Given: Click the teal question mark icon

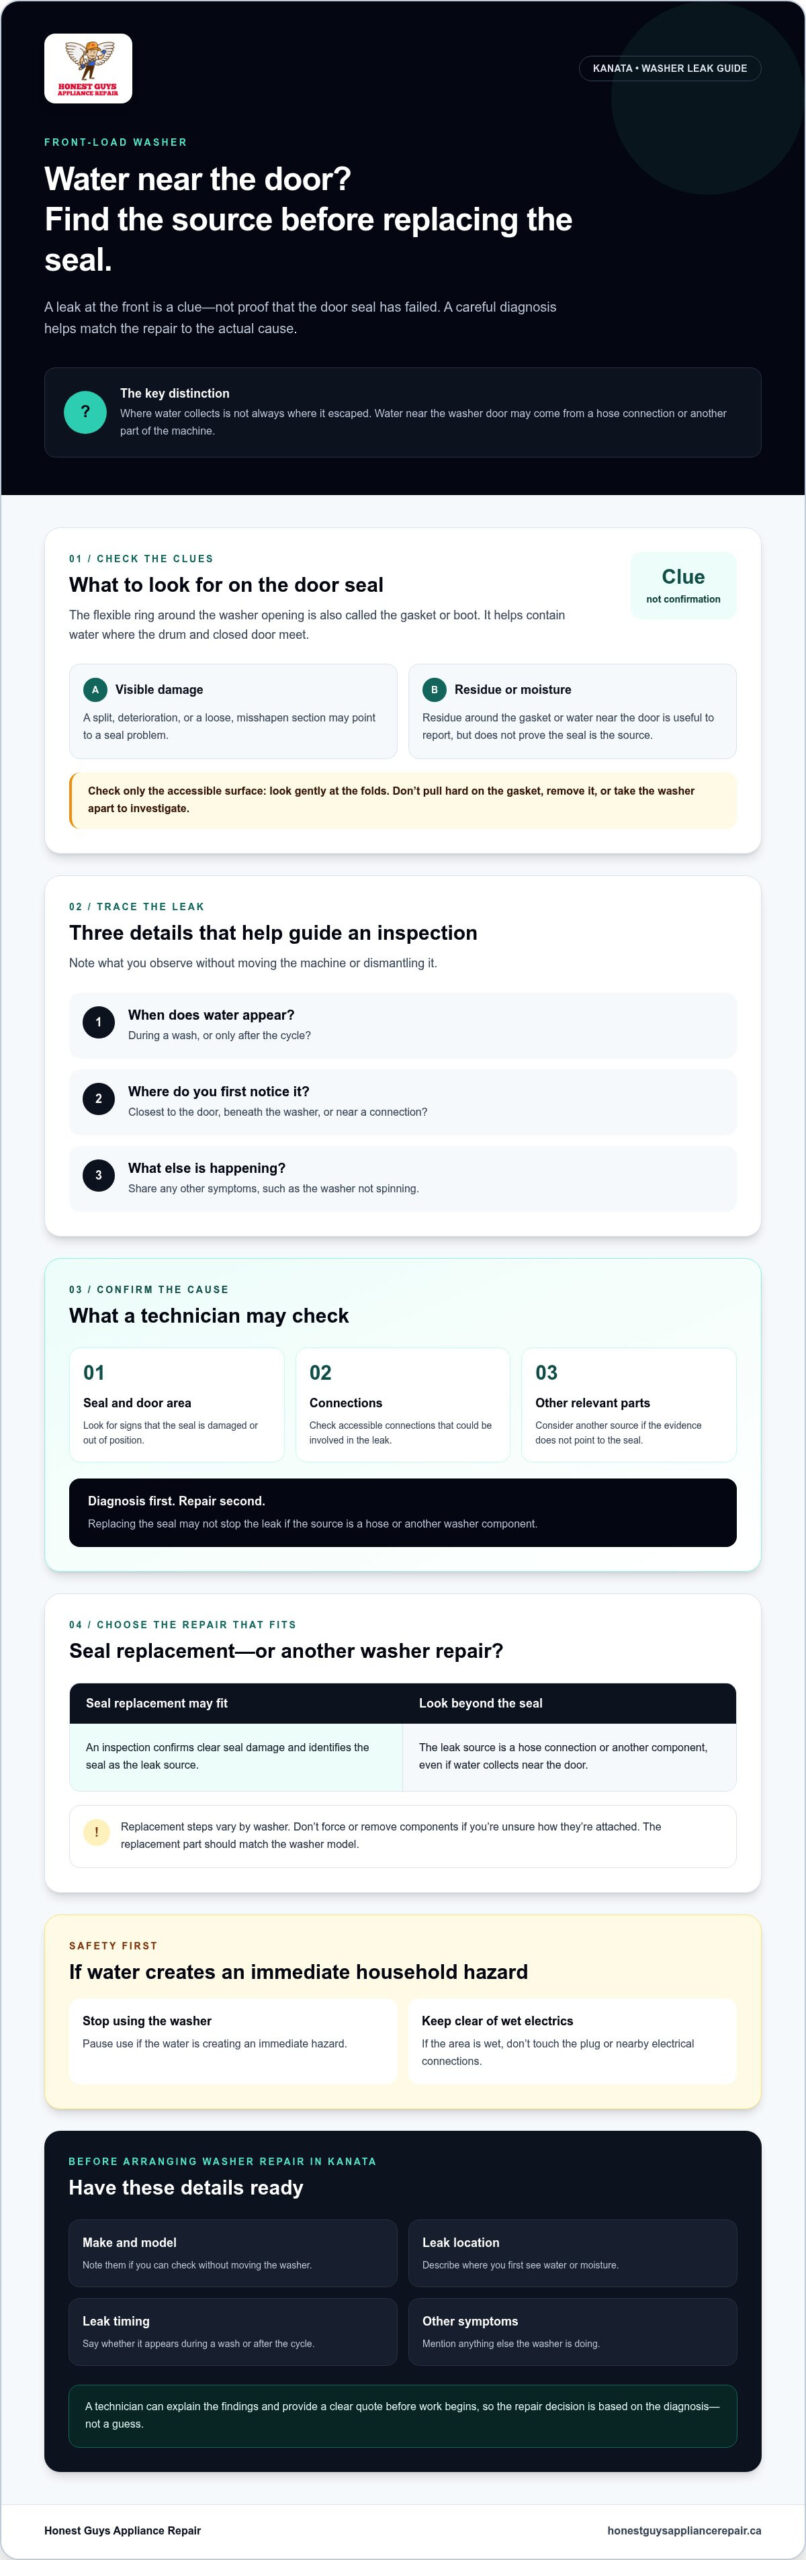Looking at the screenshot, I should (x=85, y=412).
